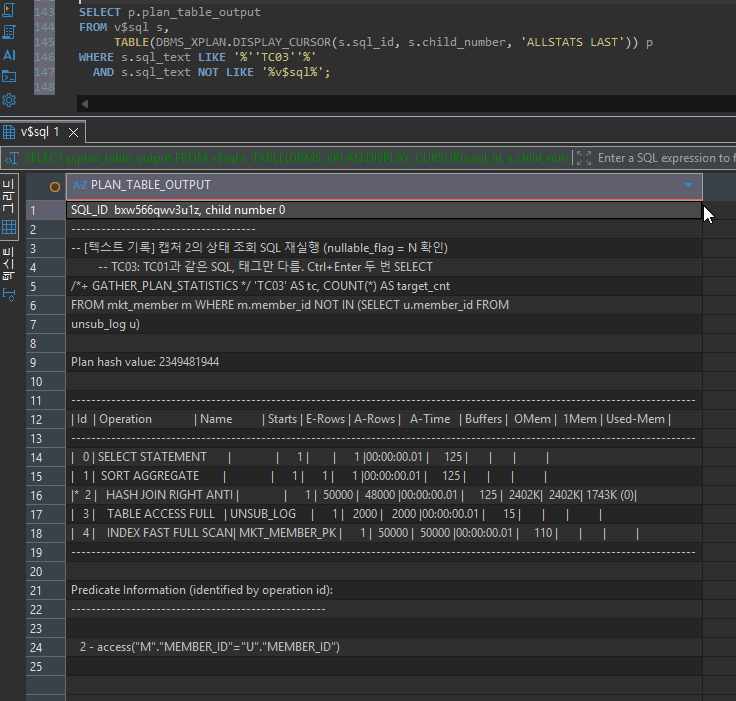This screenshot has height=701, width=736.
Task: Select the 'SQL_ID bxw566qwv3u1z, child number 0' cell
Action: 384,210
